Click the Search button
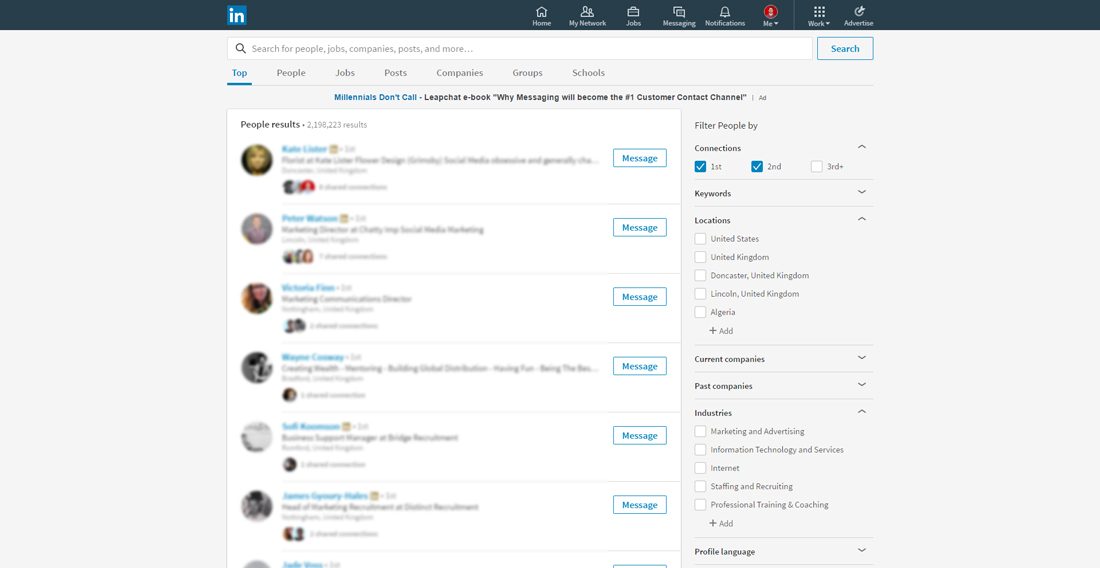Screen dimensions: 1100x568 [x=845, y=48]
